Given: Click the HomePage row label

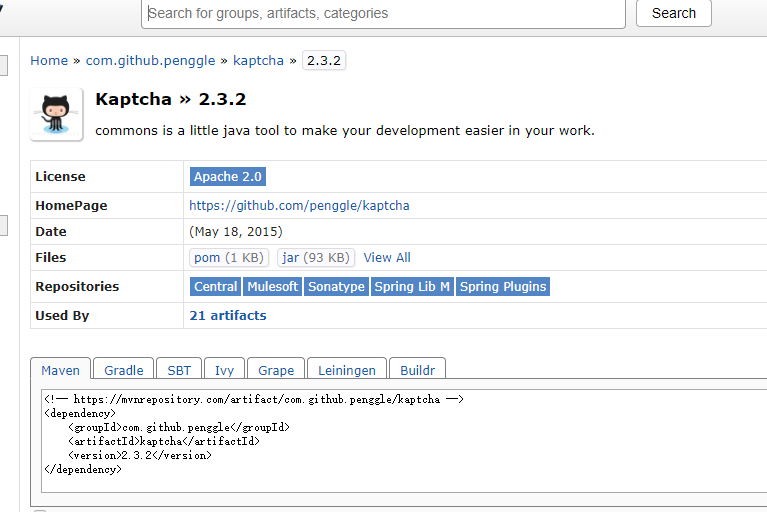Looking at the screenshot, I should tap(71, 205).
